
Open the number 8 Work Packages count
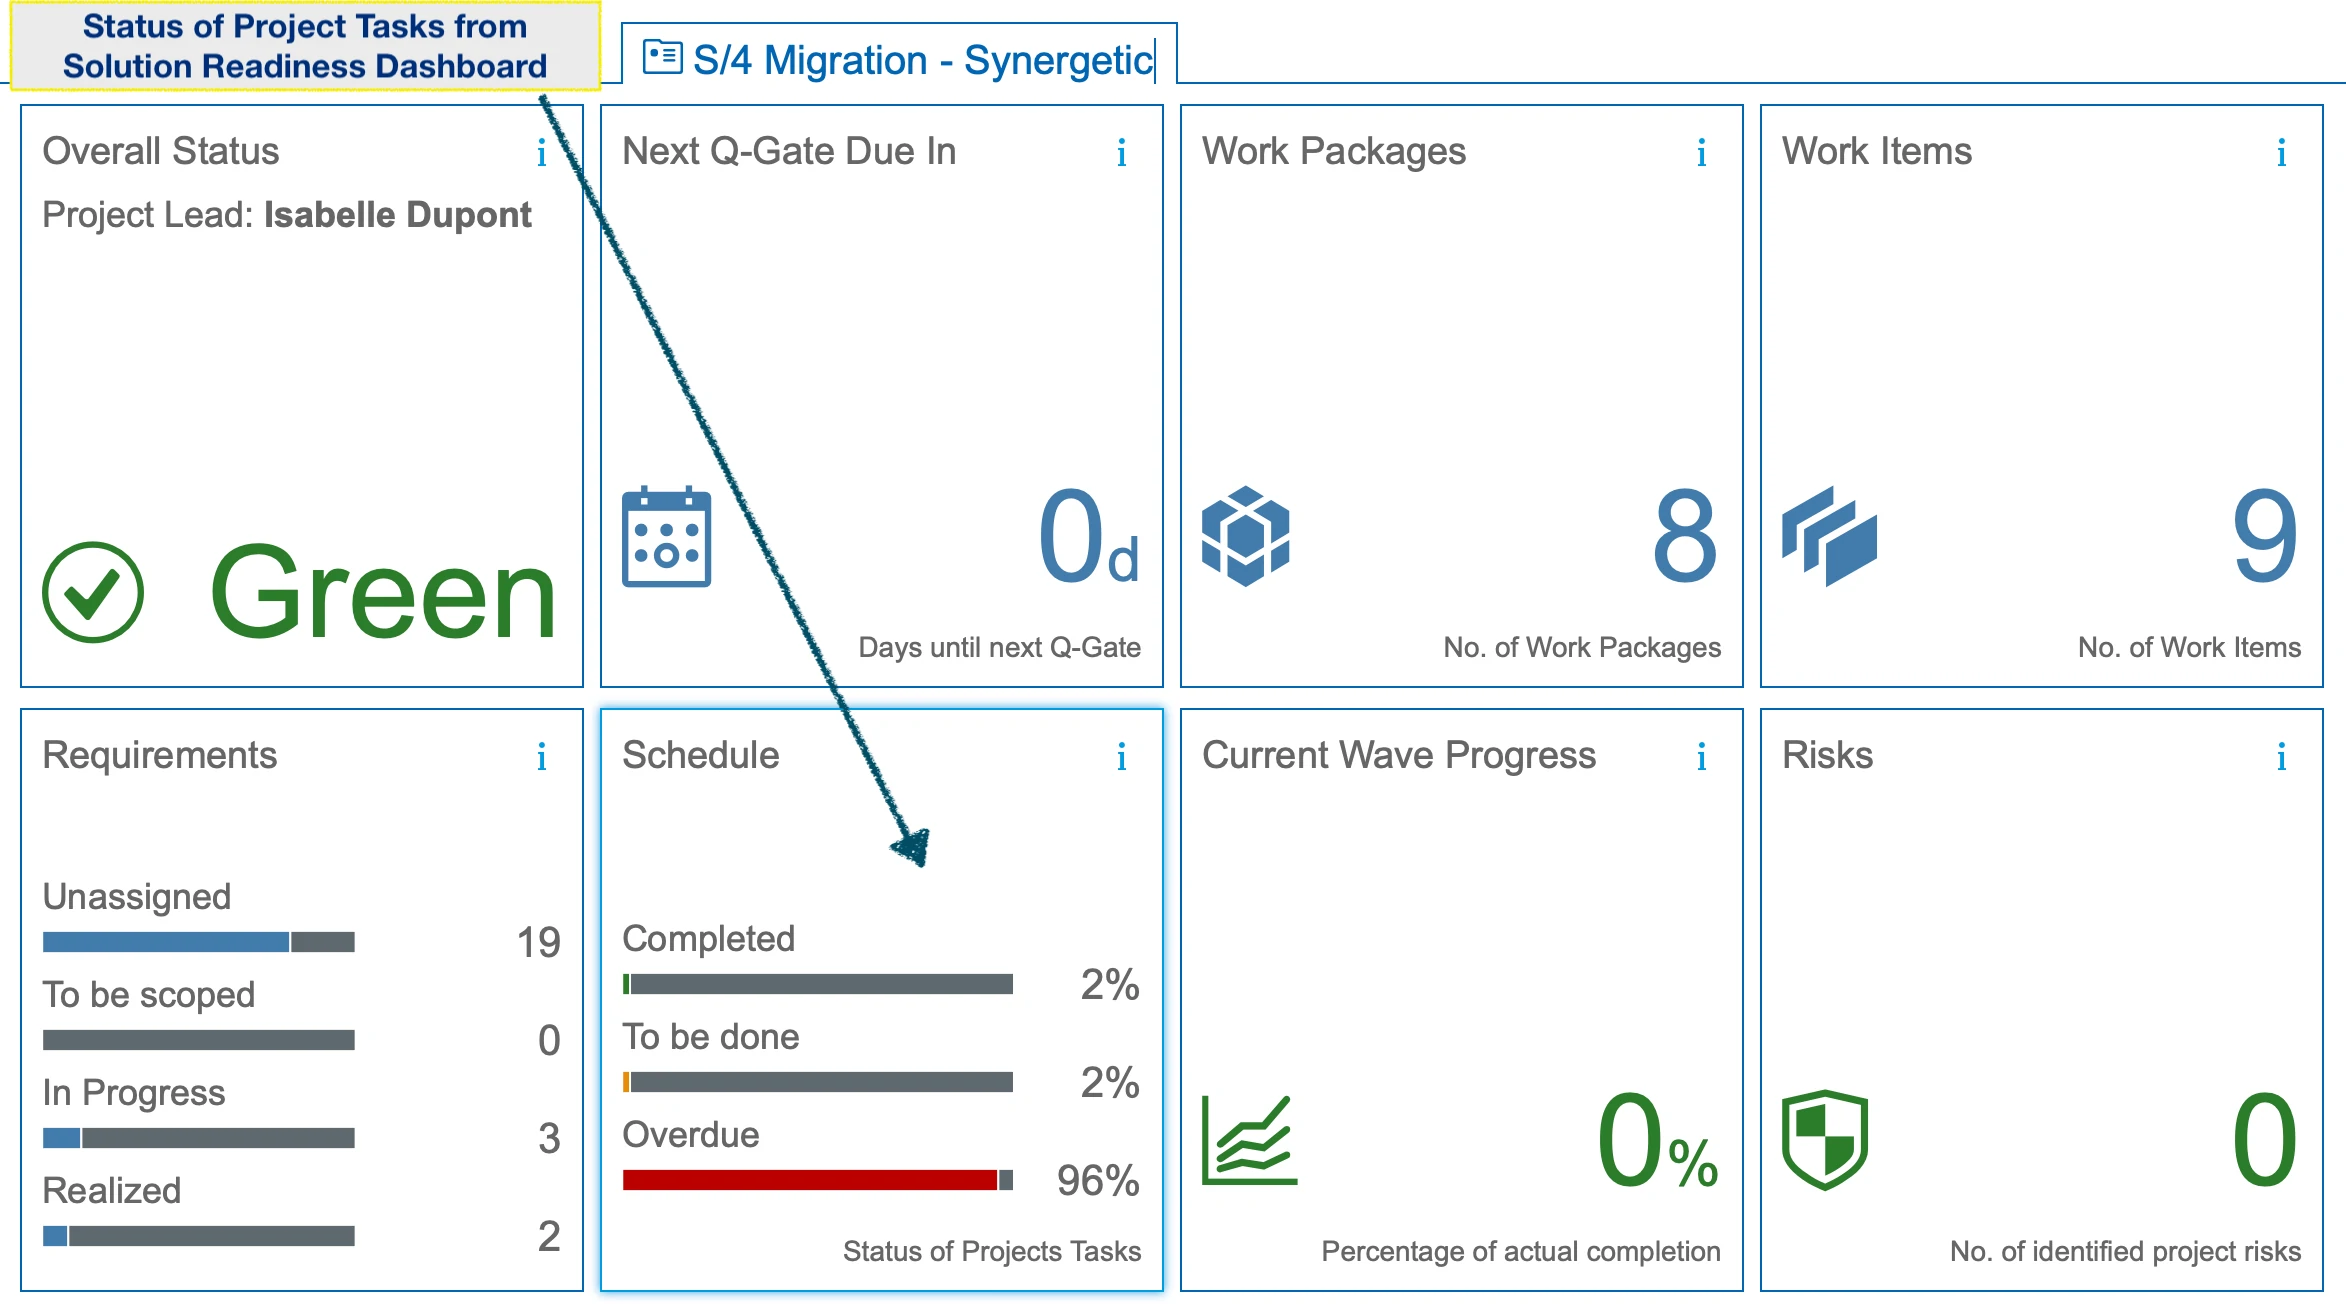[x=1685, y=537]
